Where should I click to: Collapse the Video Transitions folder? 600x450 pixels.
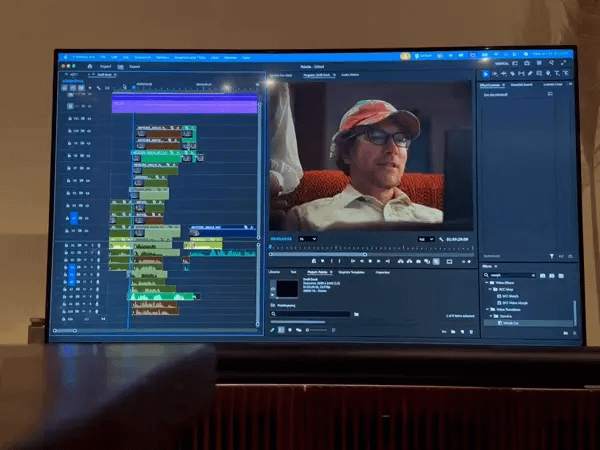click(x=487, y=309)
